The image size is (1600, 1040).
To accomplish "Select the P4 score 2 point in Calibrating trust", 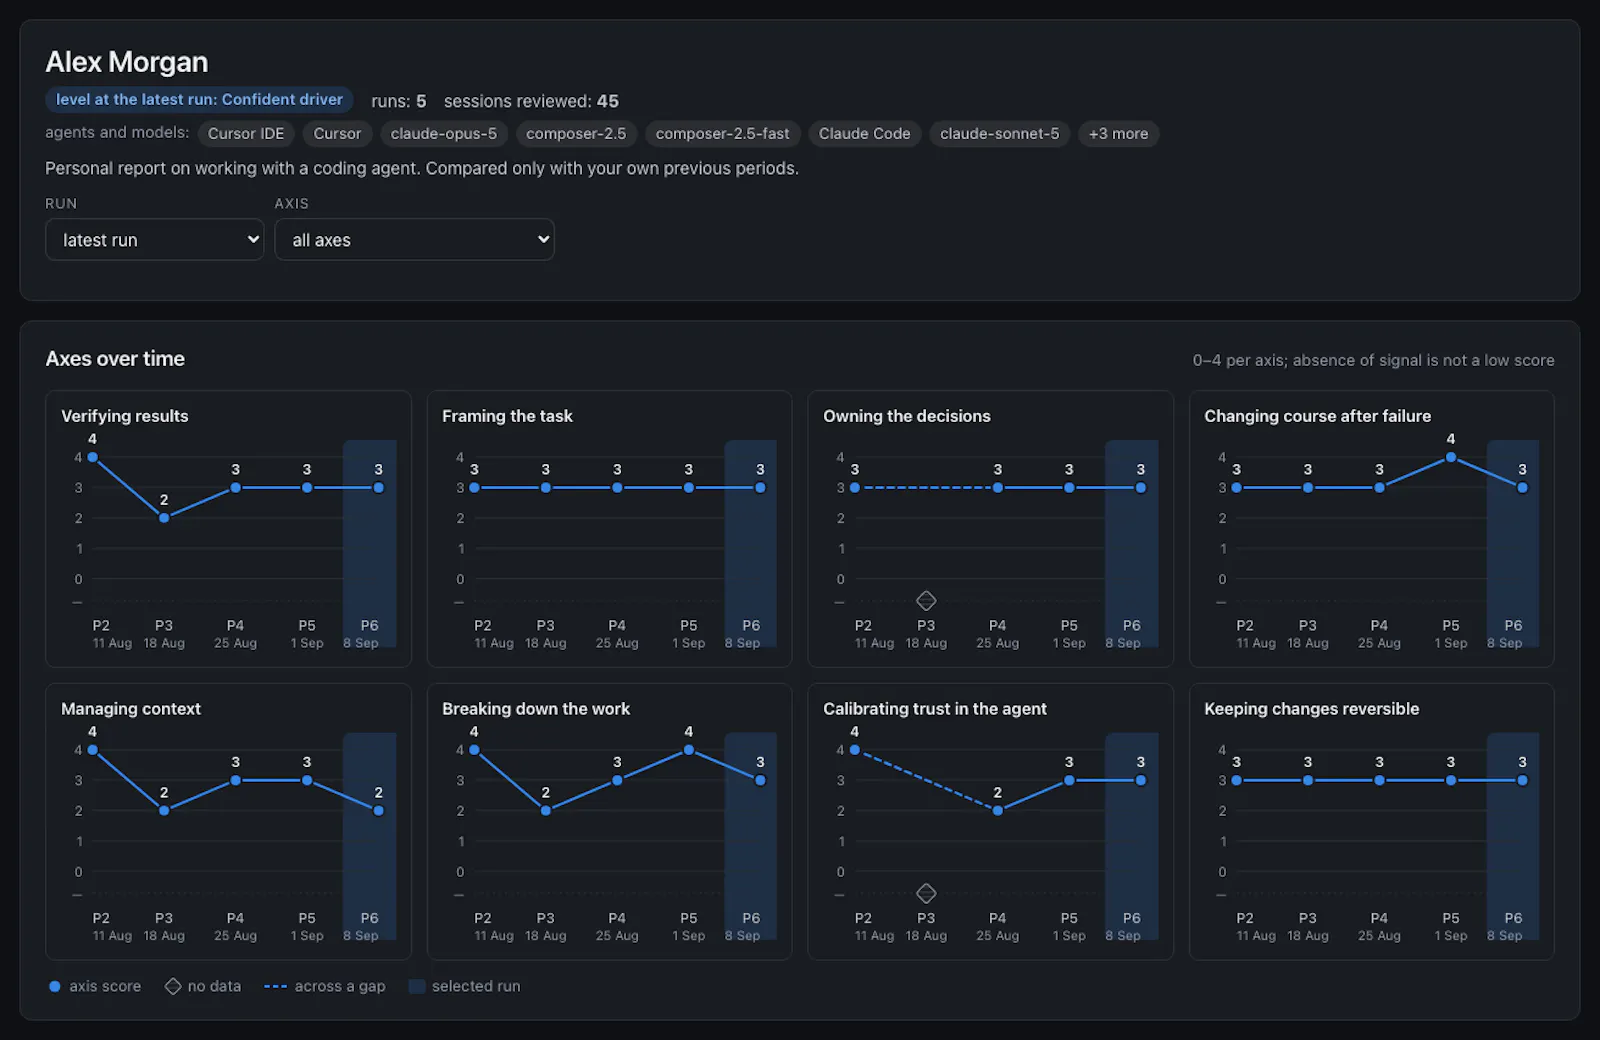I will (x=997, y=811).
